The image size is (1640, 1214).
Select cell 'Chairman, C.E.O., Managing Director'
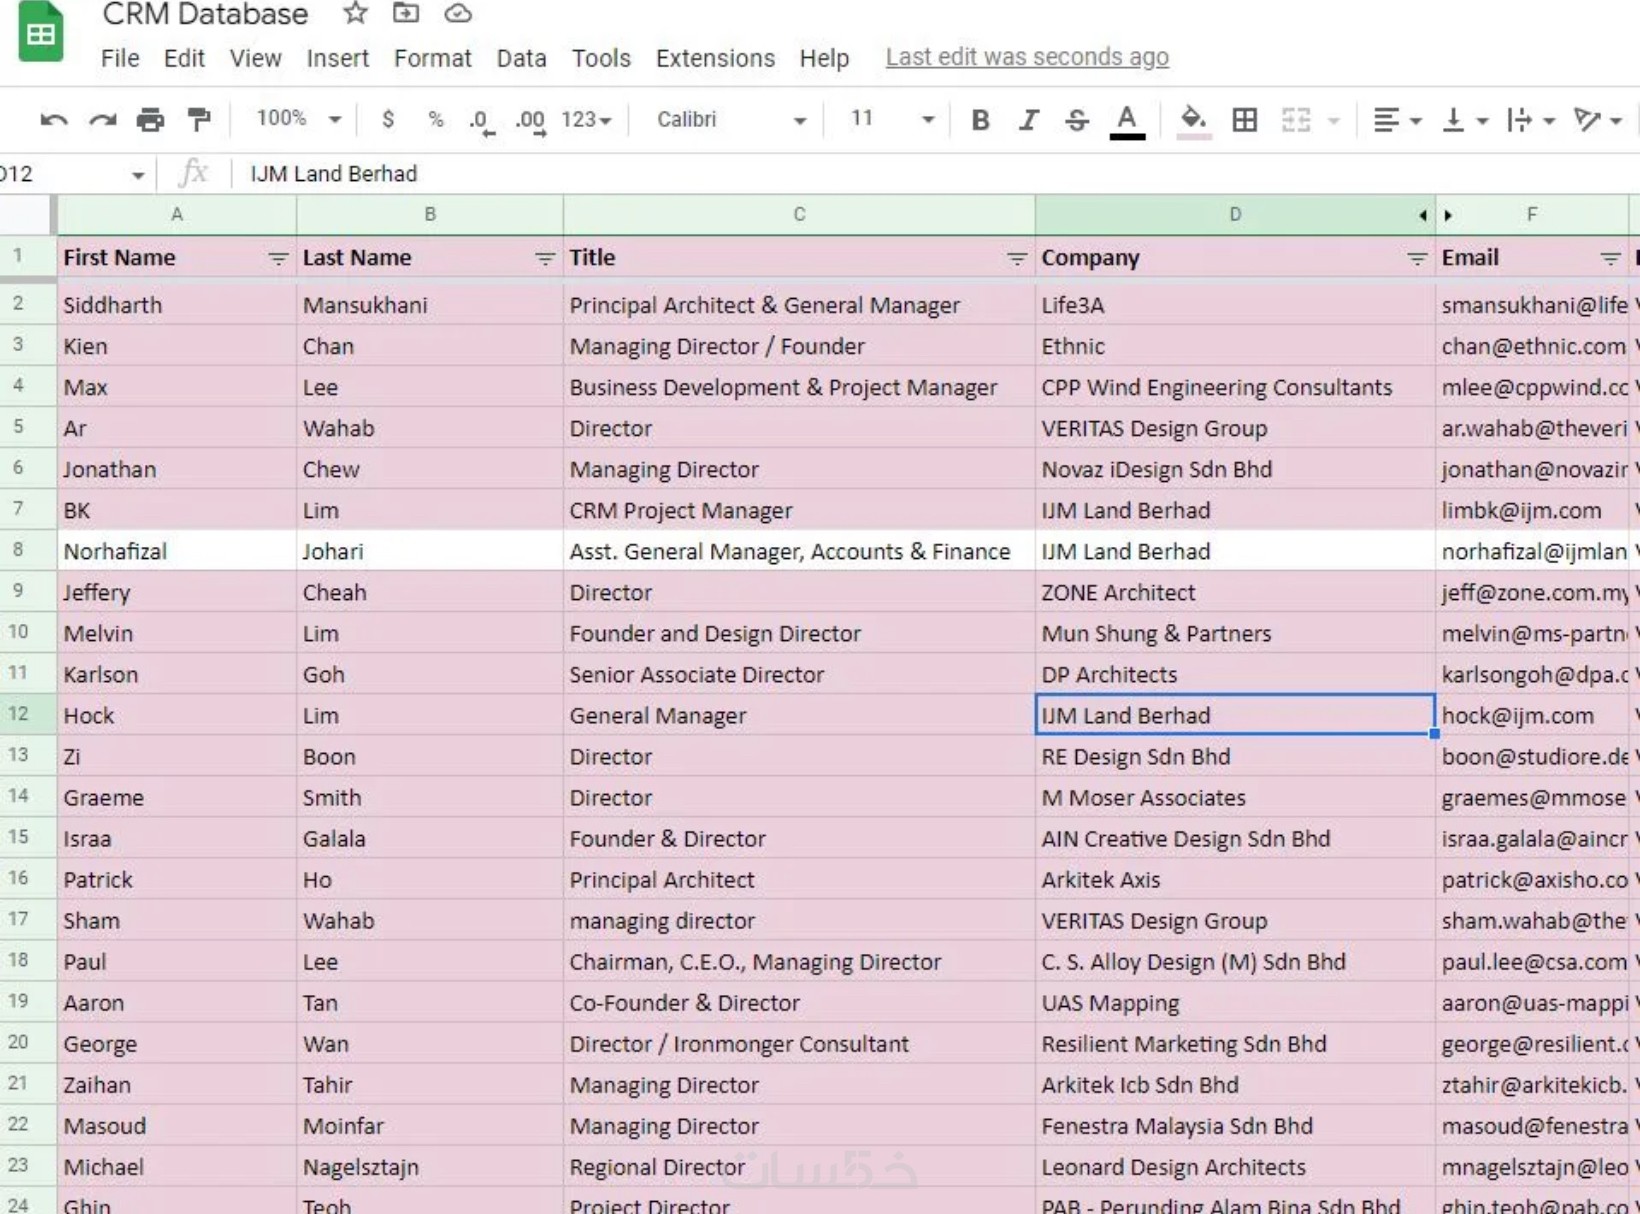(x=799, y=961)
